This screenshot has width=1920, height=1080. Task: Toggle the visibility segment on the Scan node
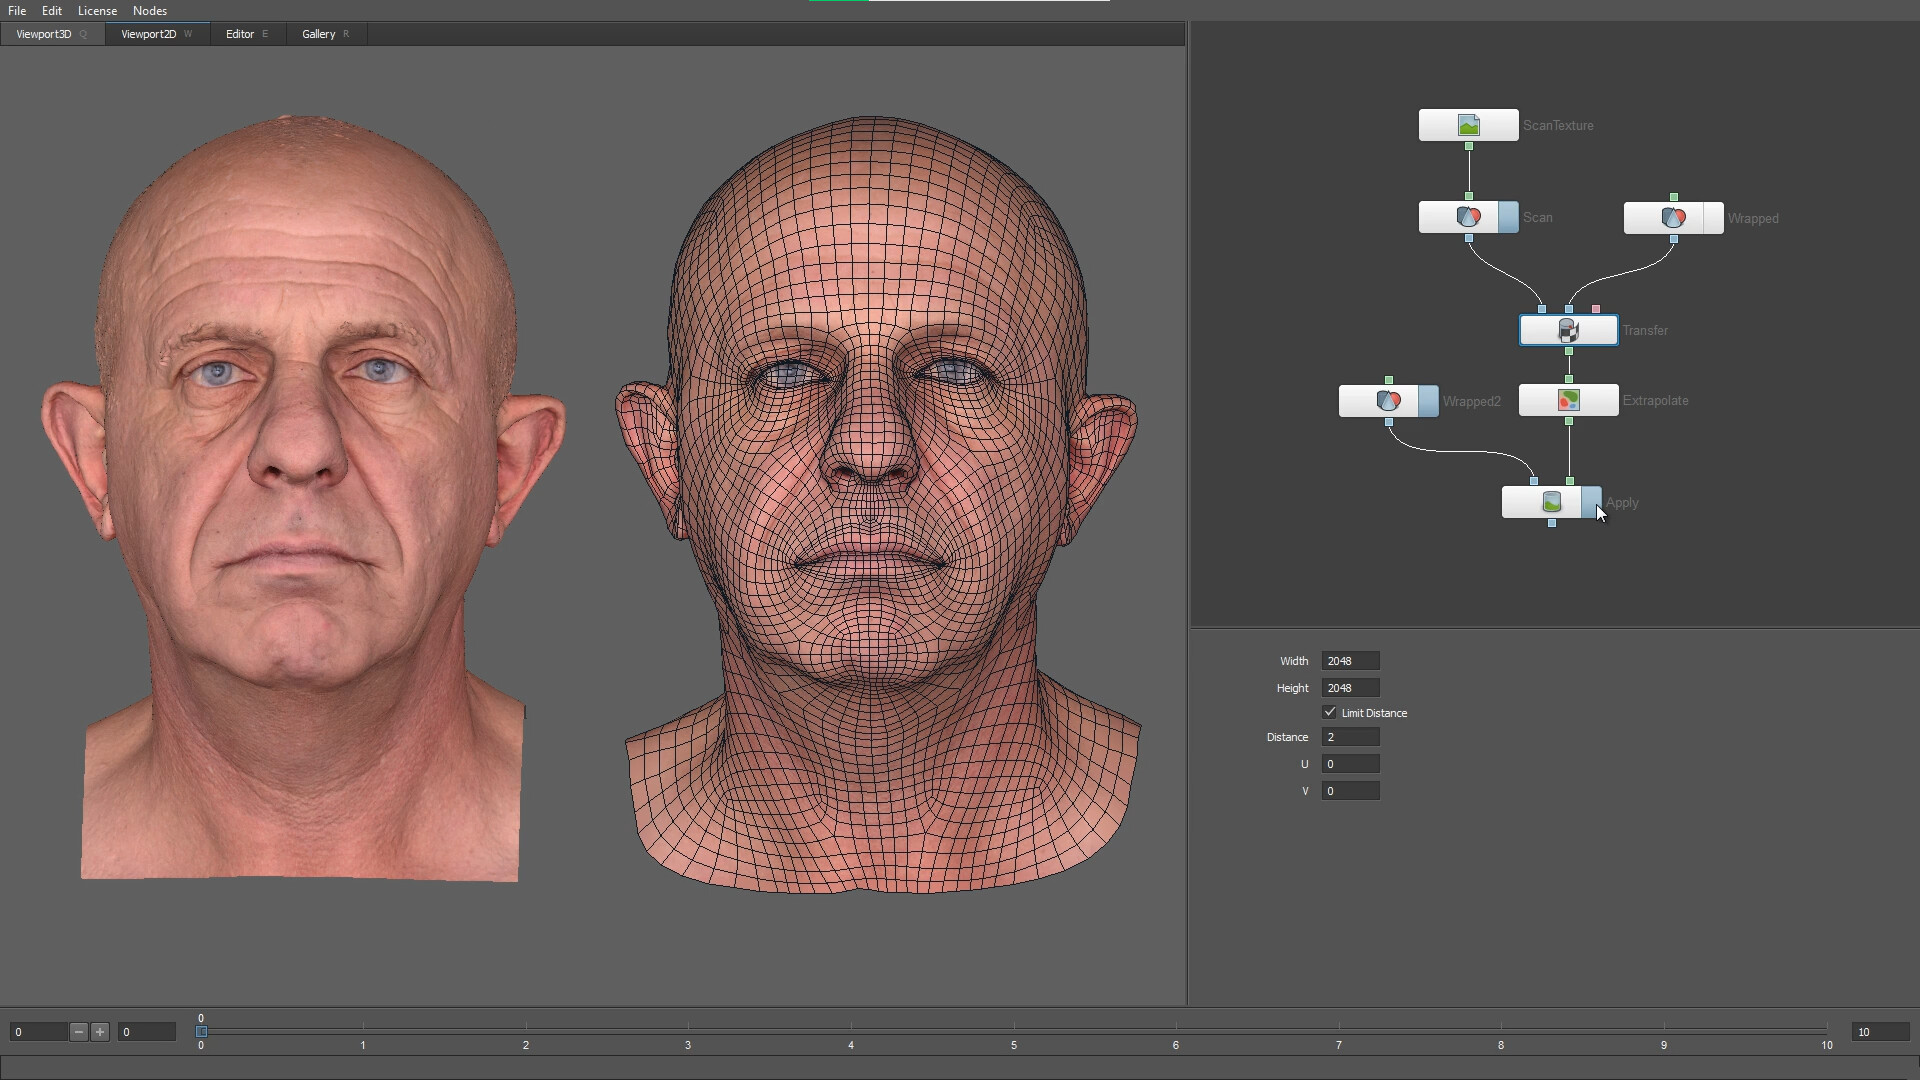[x=1506, y=217]
